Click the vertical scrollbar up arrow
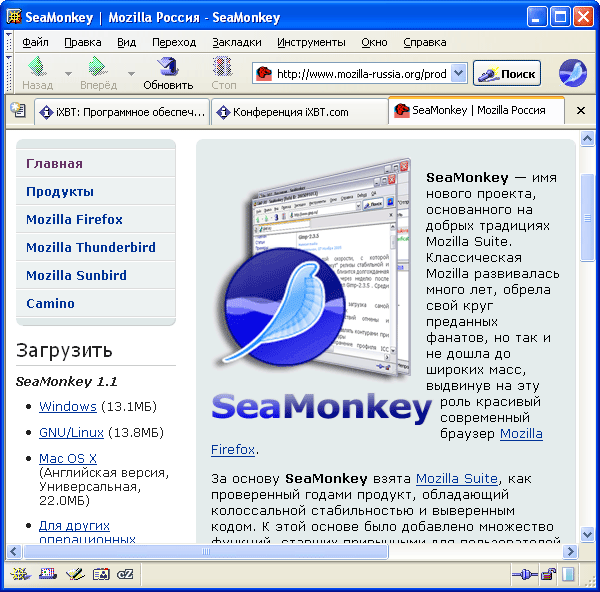This screenshot has width=600, height=592. pyautogui.click(x=587, y=138)
